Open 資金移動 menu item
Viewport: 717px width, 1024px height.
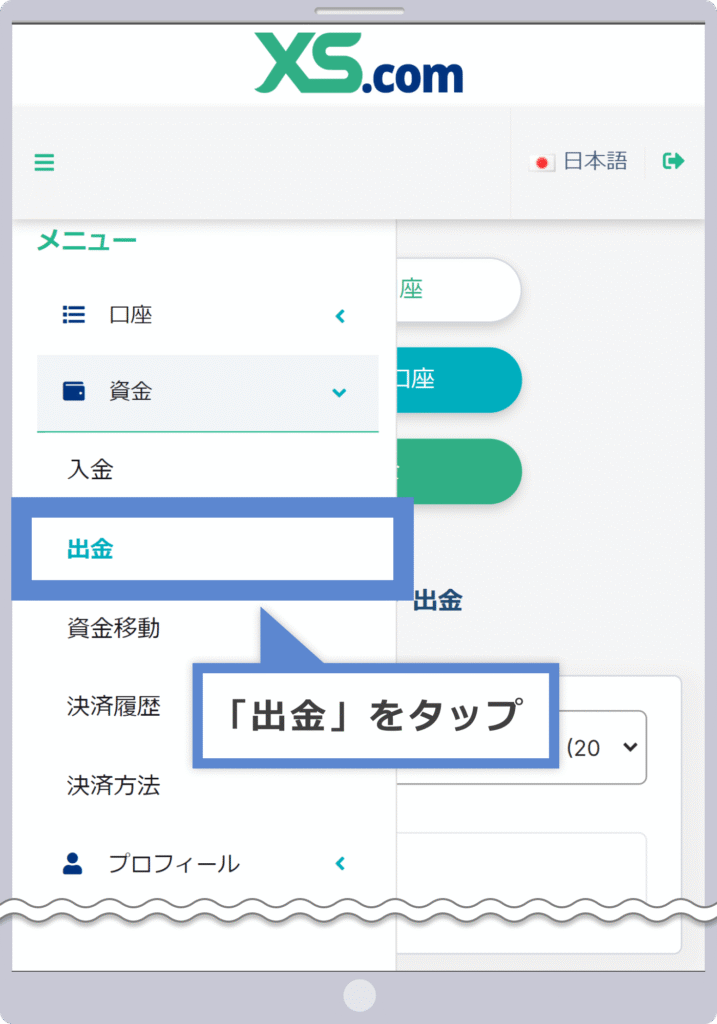click(x=114, y=628)
